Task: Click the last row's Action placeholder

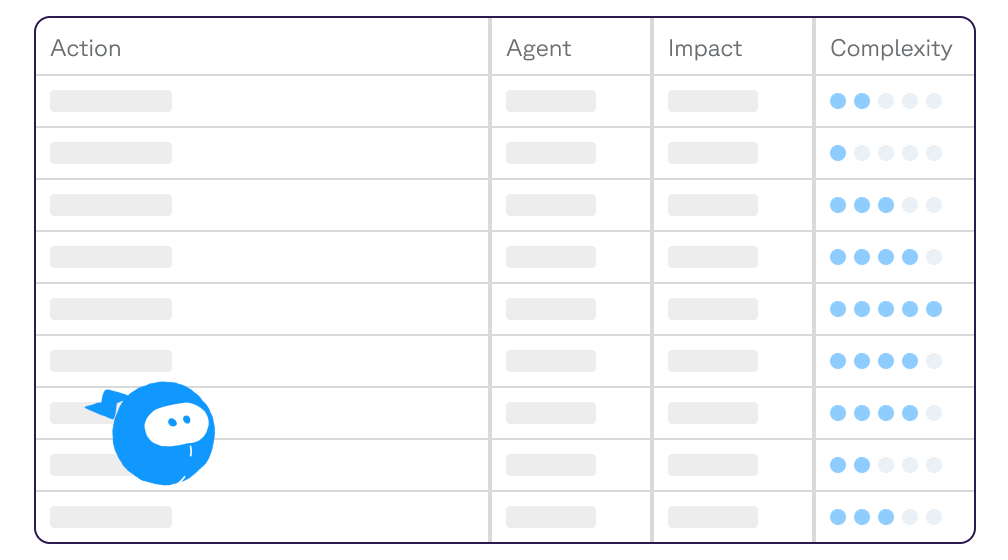Action: 111,517
